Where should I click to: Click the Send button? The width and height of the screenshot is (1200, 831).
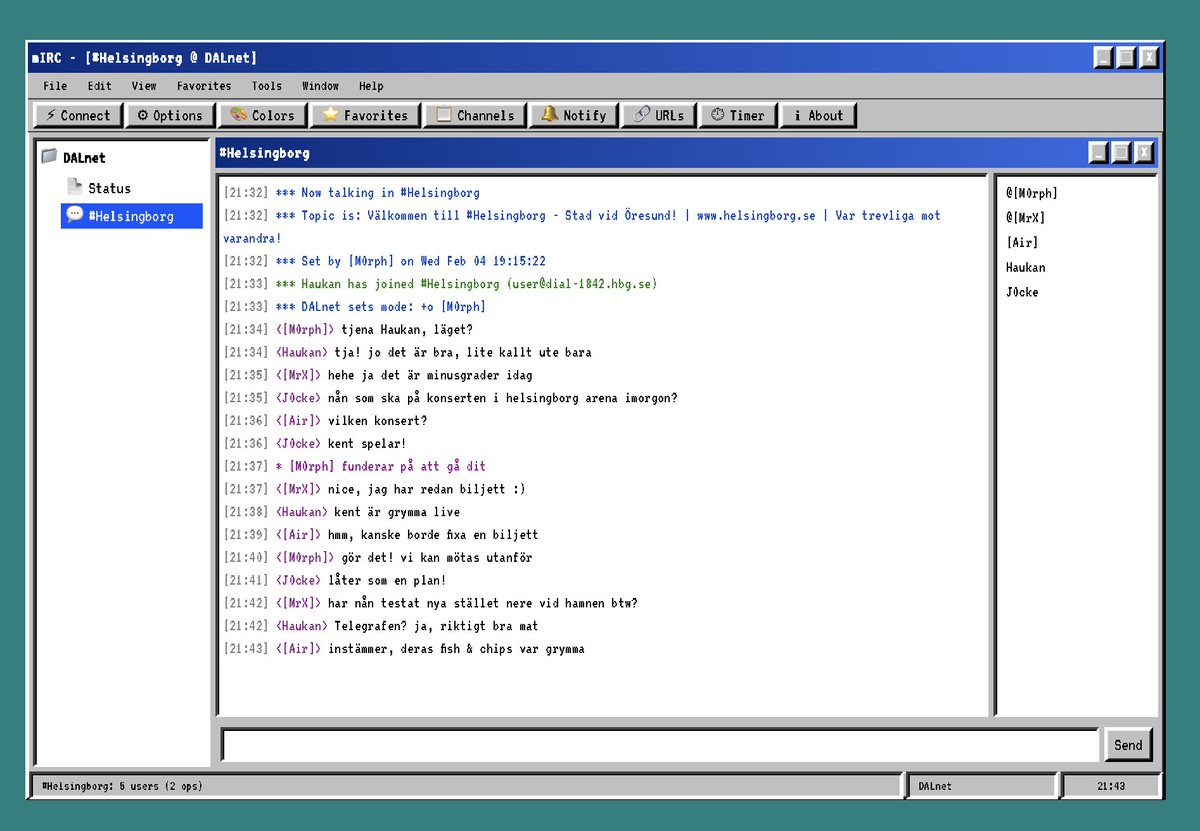pyautogui.click(x=1128, y=745)
